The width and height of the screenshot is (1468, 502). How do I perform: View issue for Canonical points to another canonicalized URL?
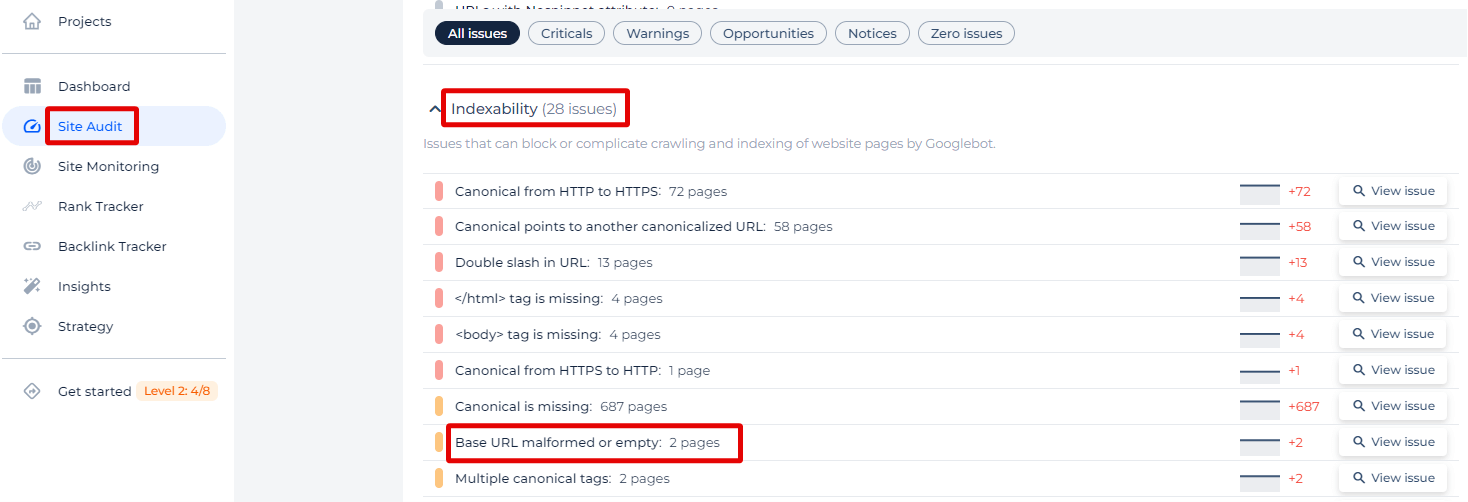point(1393,226)
